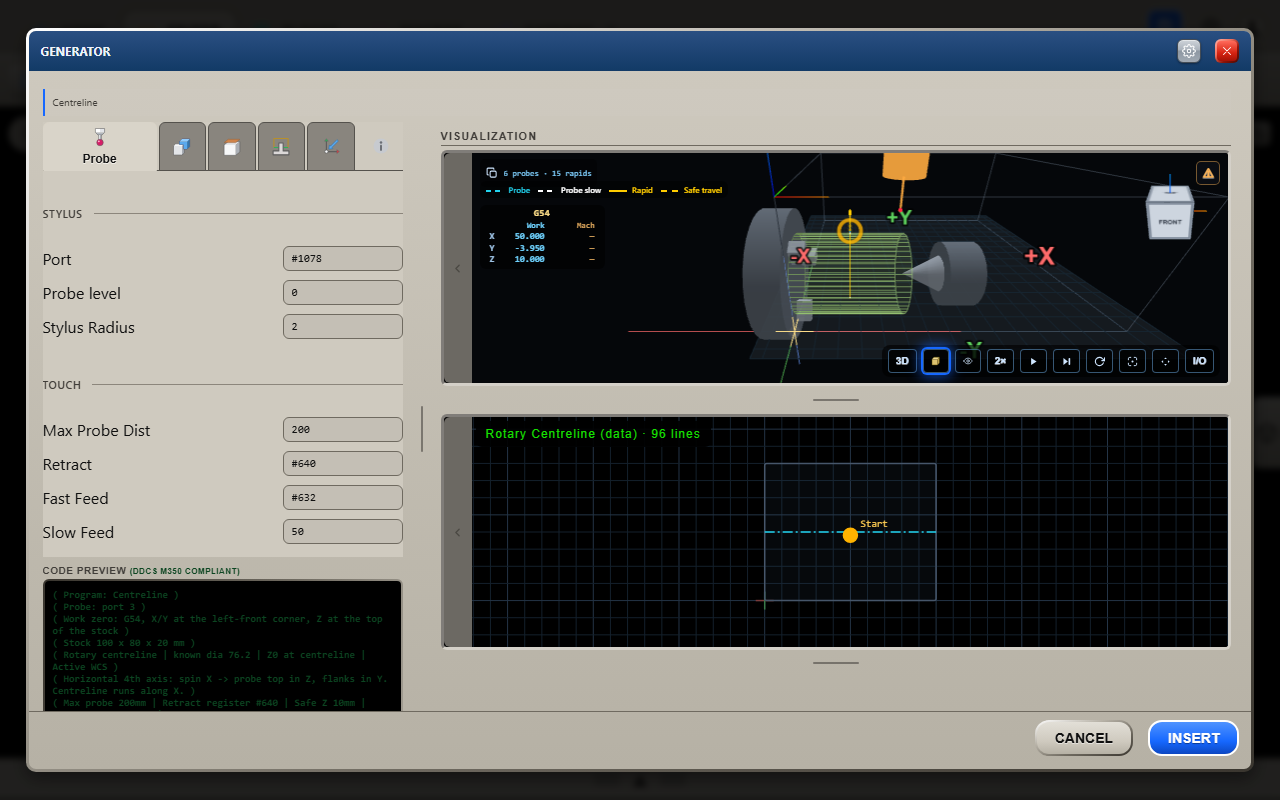Open the Generator settings gear
Viewport: 1280px width, 800px height.
coord(1189,51)
